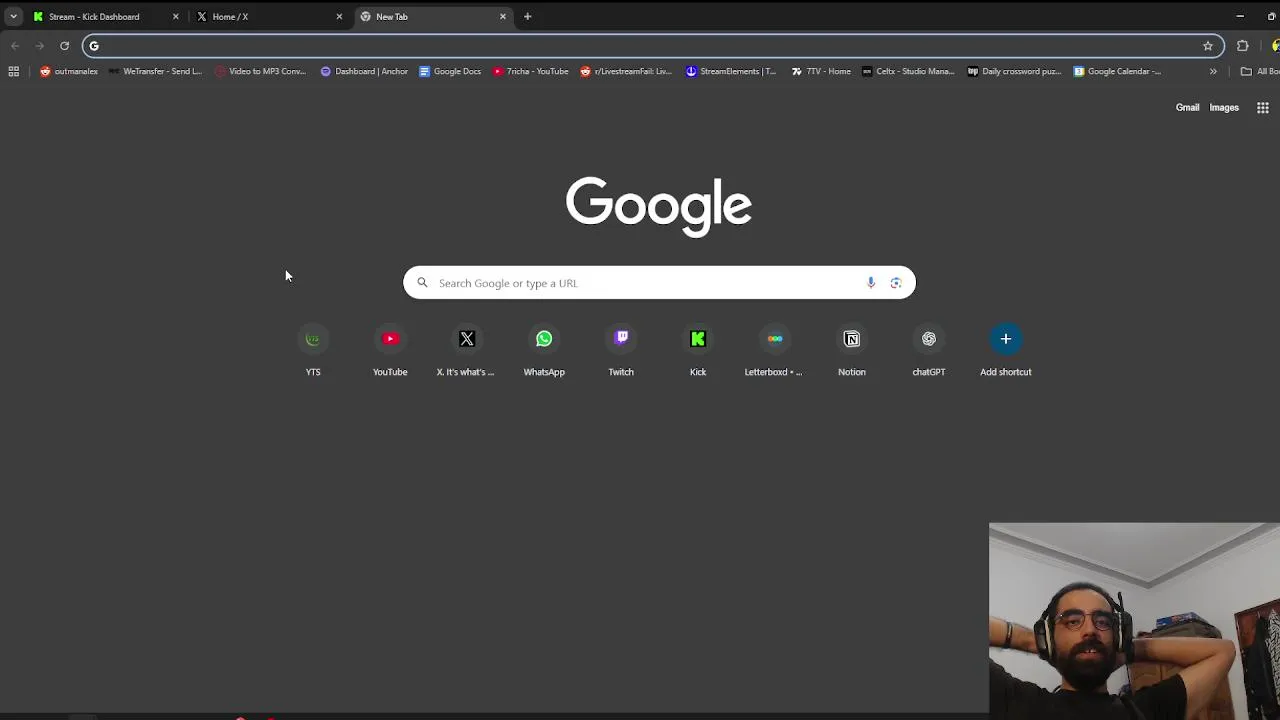Open the YouTube shortcut tile
The height and width of the screenshot is (720, 1280).
[x=390, y=350]
